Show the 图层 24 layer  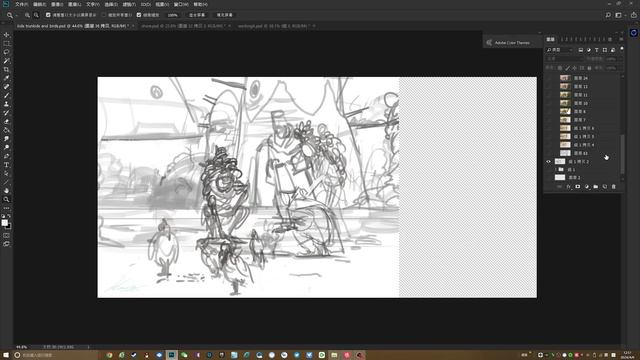click(549, 78)
